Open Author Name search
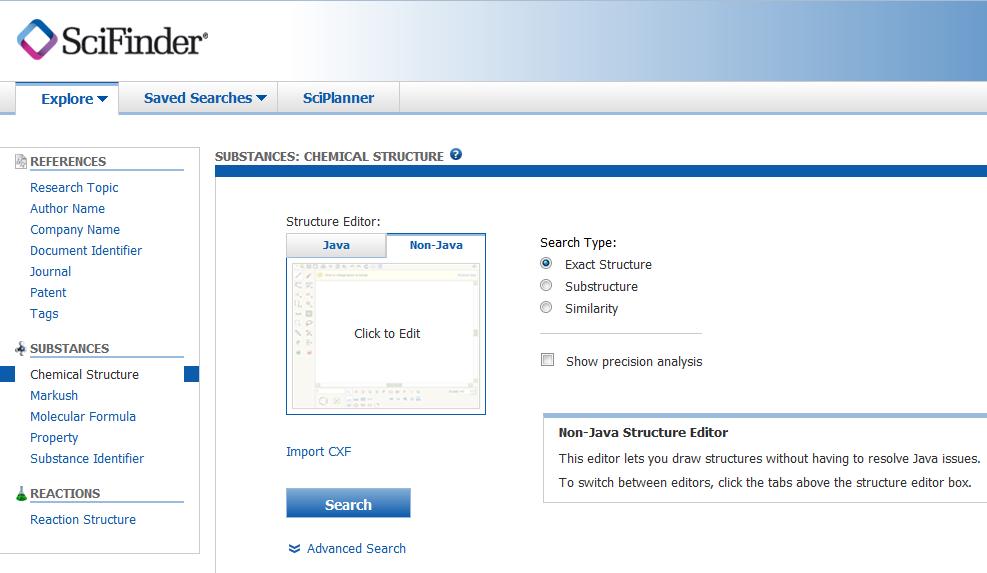 67,208
